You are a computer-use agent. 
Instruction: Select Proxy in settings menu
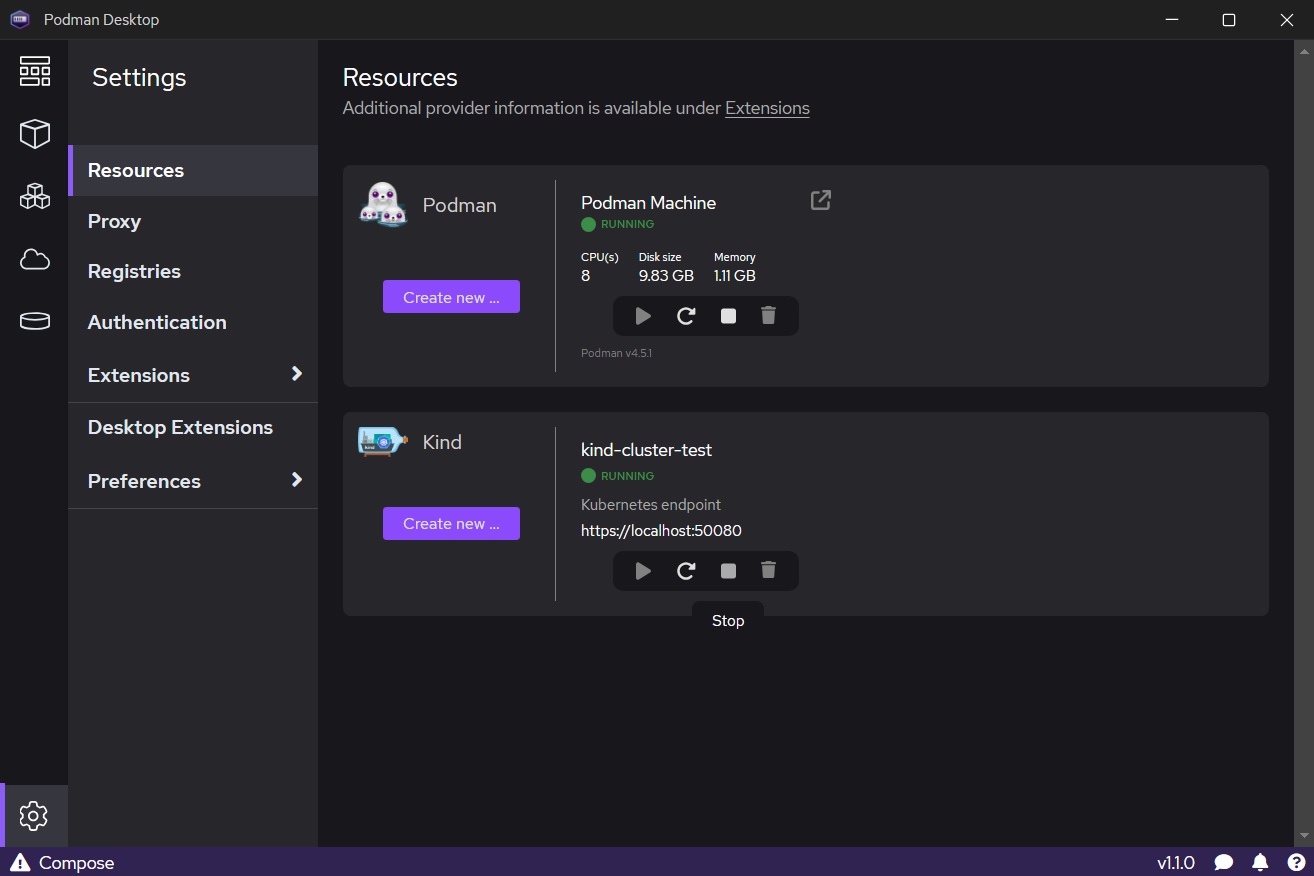coord(114,221)
